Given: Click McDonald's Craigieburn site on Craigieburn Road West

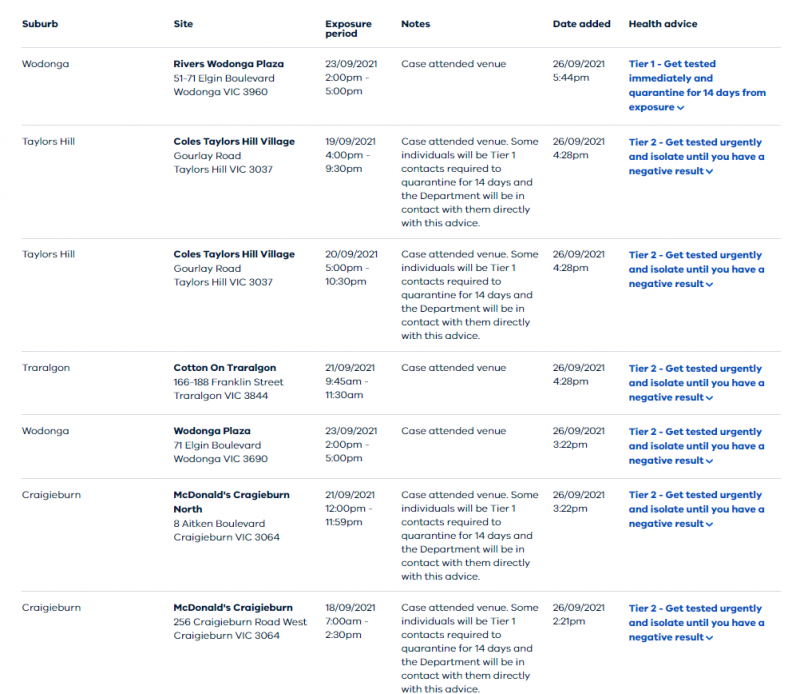Looking at the screenshot, I should click(233, 607).
